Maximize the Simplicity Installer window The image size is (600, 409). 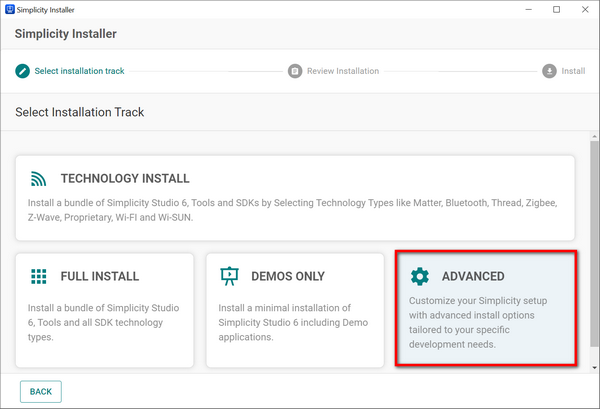(557, 10)
